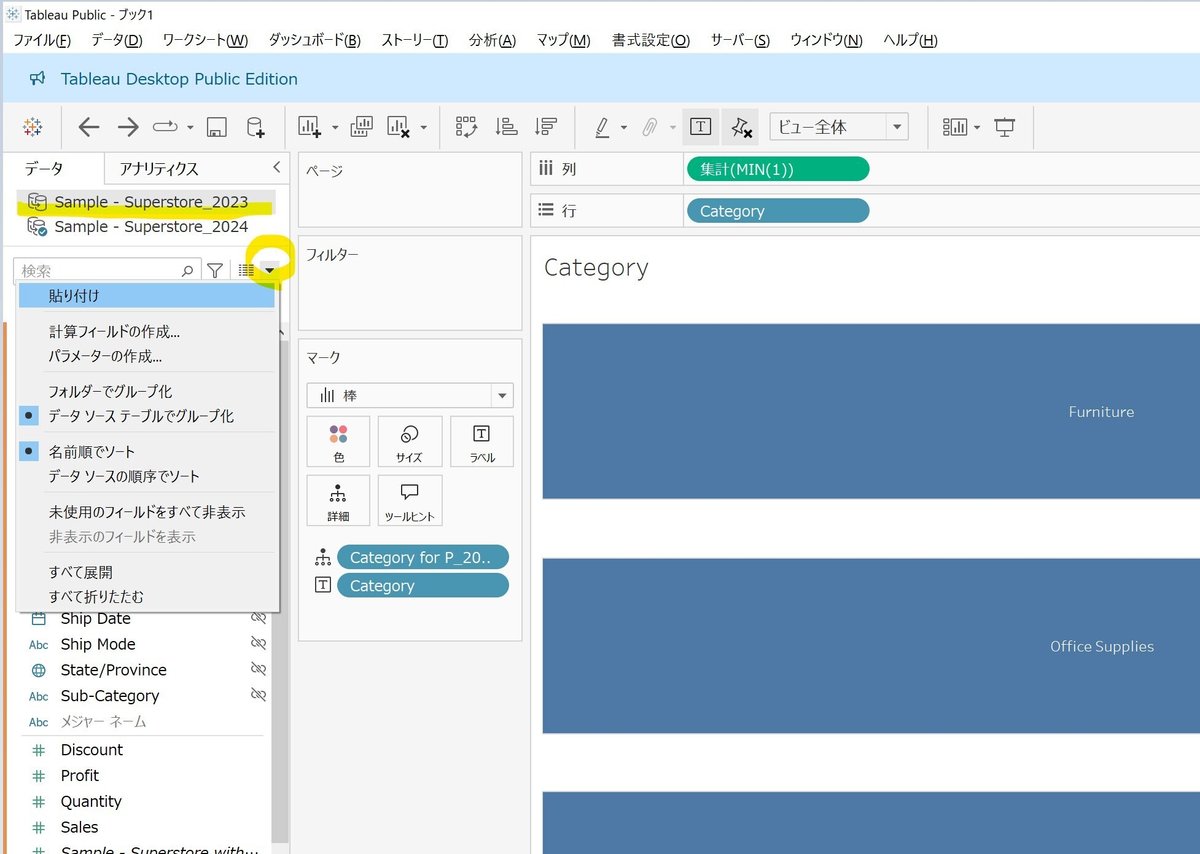
Task: Click the highlight pen icon
Action: click(602, 127)
